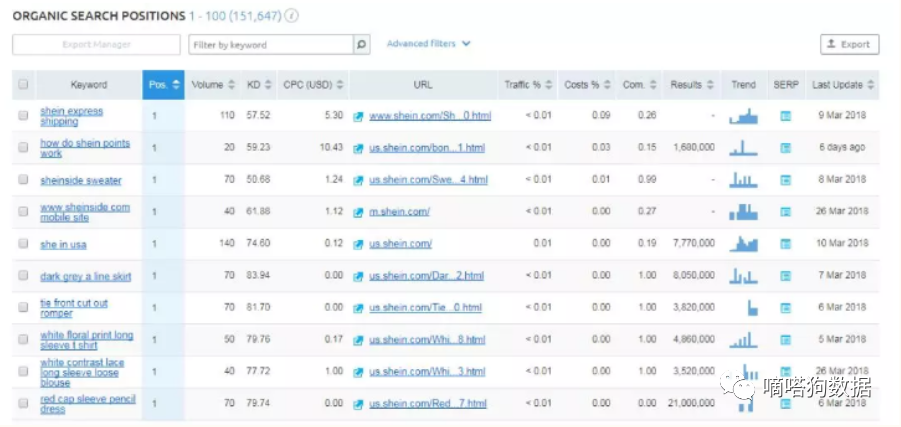View SERP snapshot for how do shein points work
This screenshot has height=427, width=901.
(x=786, y=148)
